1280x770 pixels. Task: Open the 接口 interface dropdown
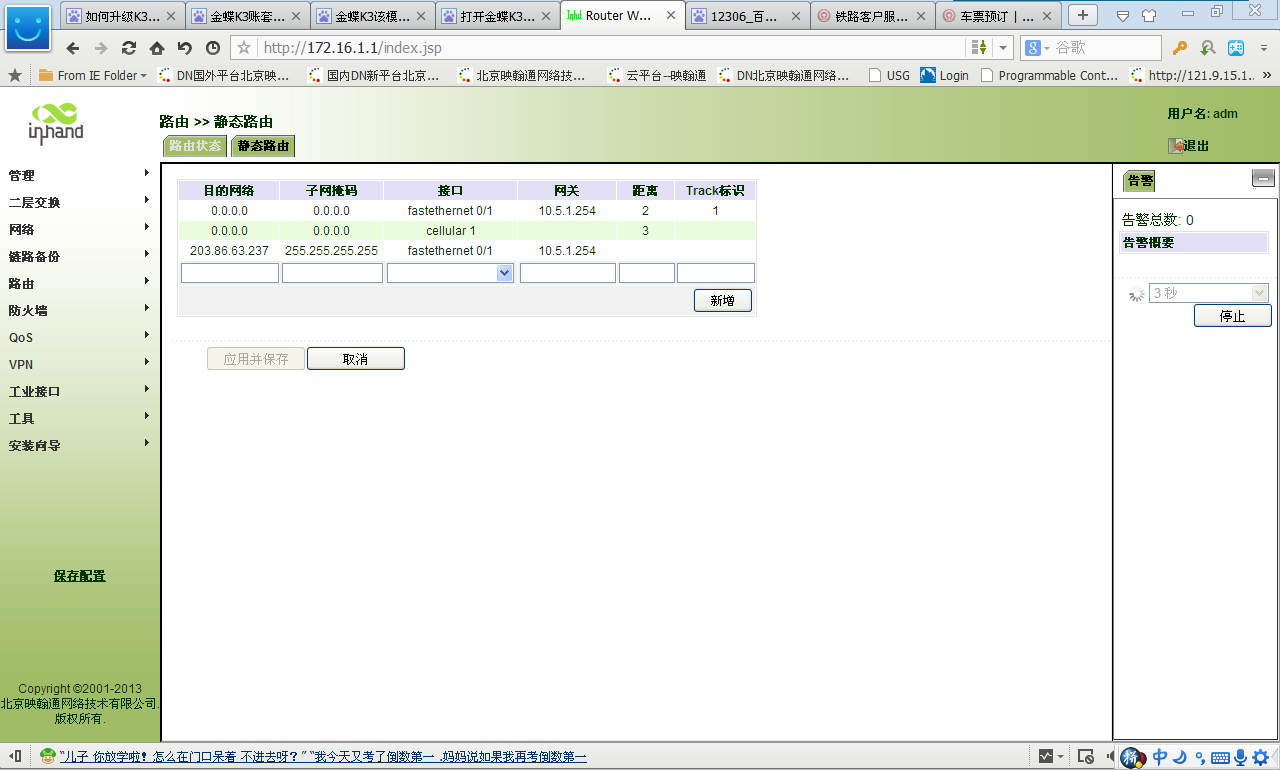[x=504, y=273]
